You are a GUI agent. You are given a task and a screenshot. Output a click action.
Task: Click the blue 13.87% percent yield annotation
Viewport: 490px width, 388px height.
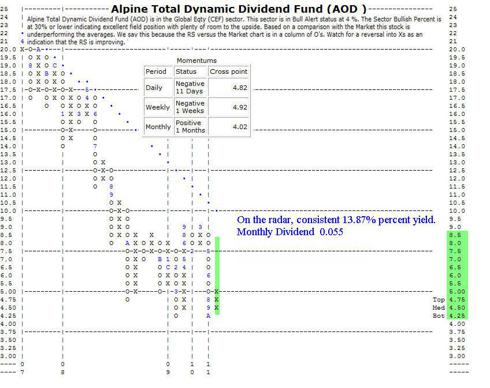pyautogui.click(x=336, y=220)
